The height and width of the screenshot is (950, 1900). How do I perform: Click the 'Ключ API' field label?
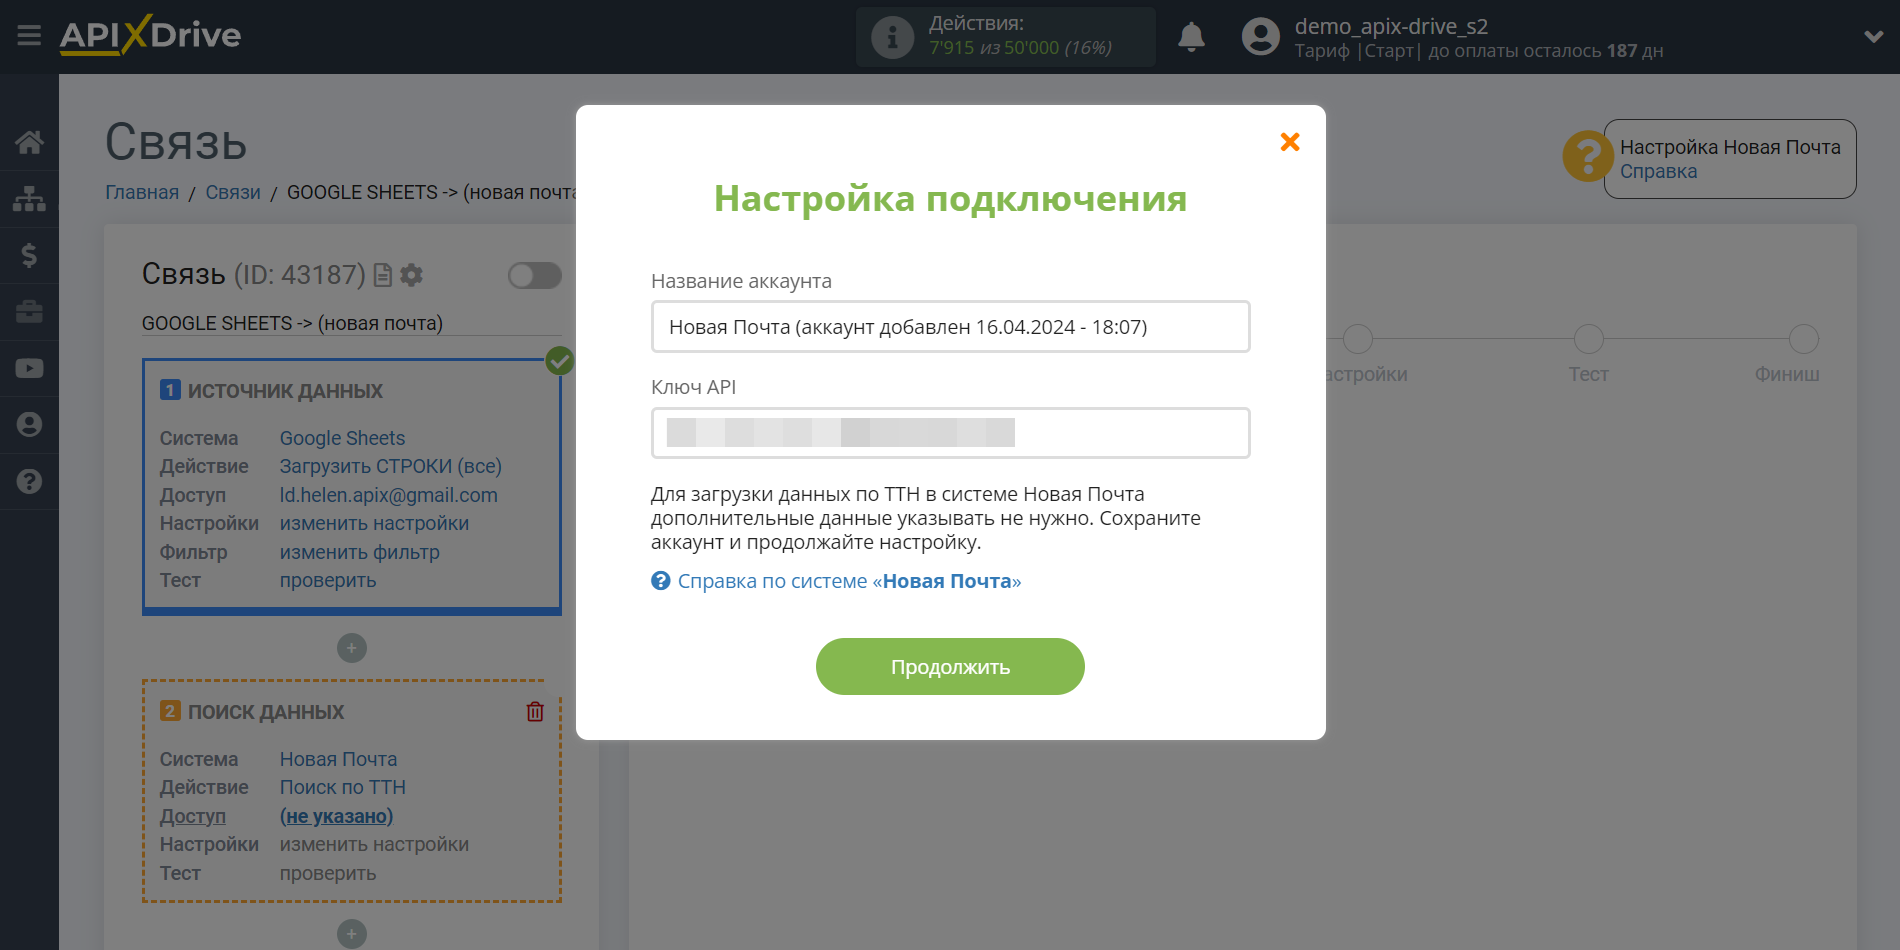693,387
